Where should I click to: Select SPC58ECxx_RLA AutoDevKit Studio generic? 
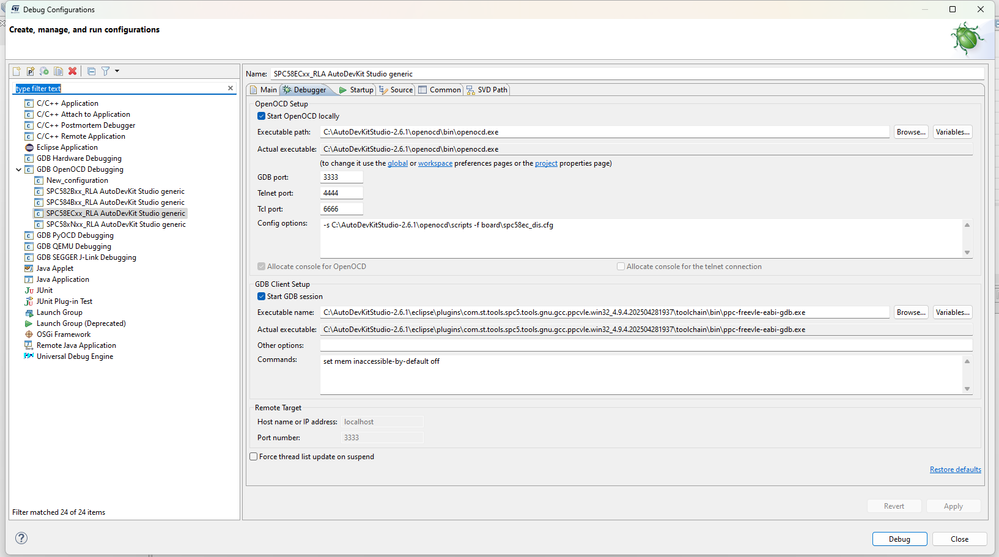coord(115,213)
